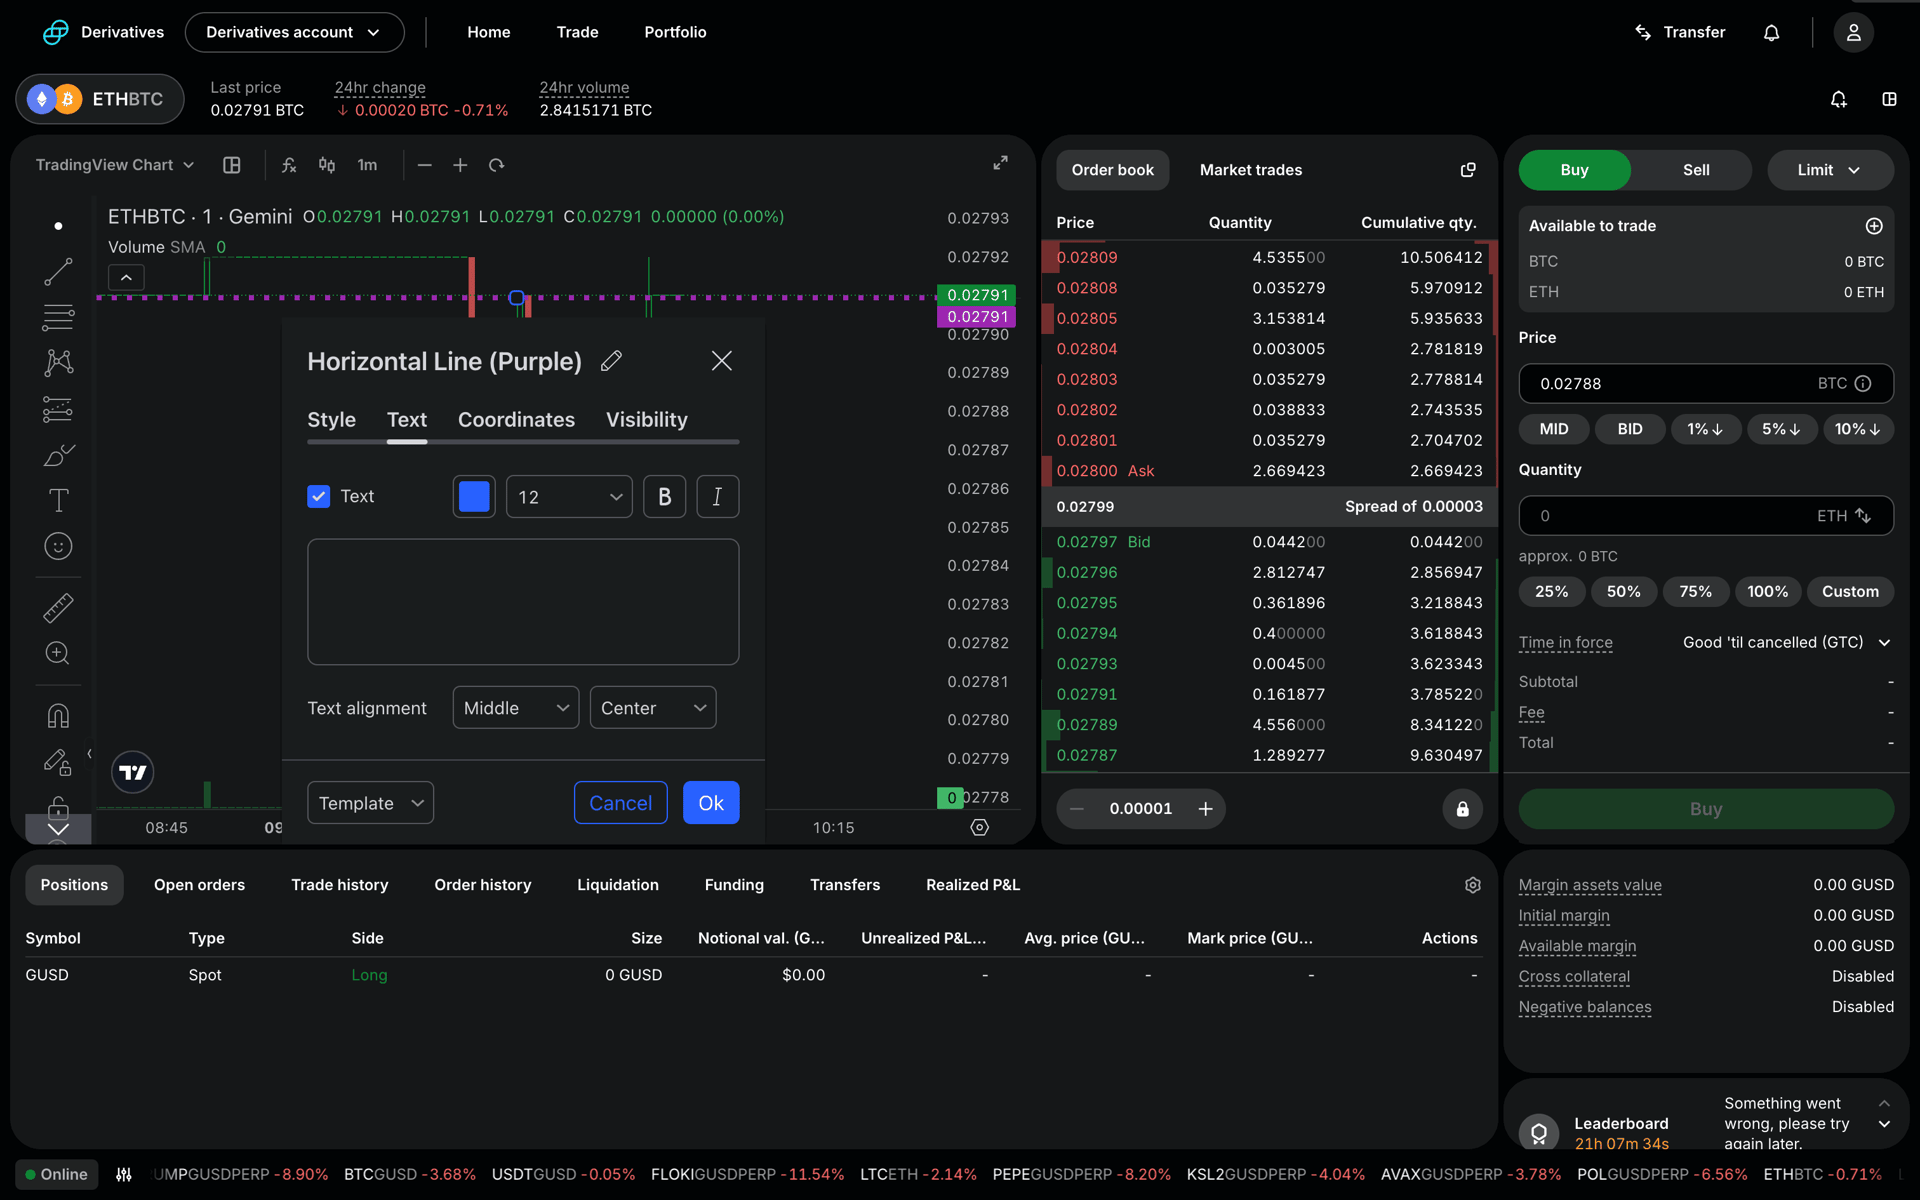Expand chart to fullscreen
Screen dimensions: 1920x1200
(x=1000, y=163)
